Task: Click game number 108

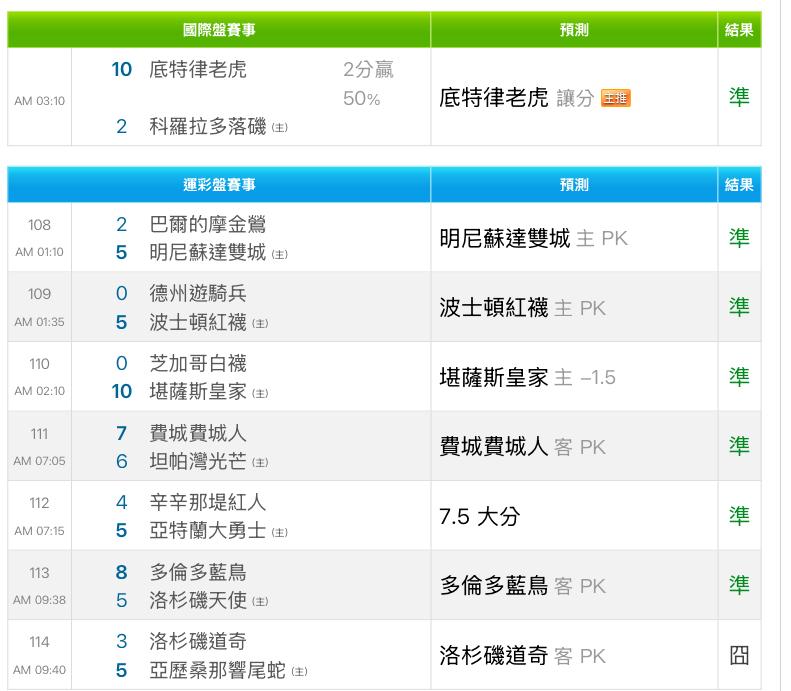Action: point(39,225)
